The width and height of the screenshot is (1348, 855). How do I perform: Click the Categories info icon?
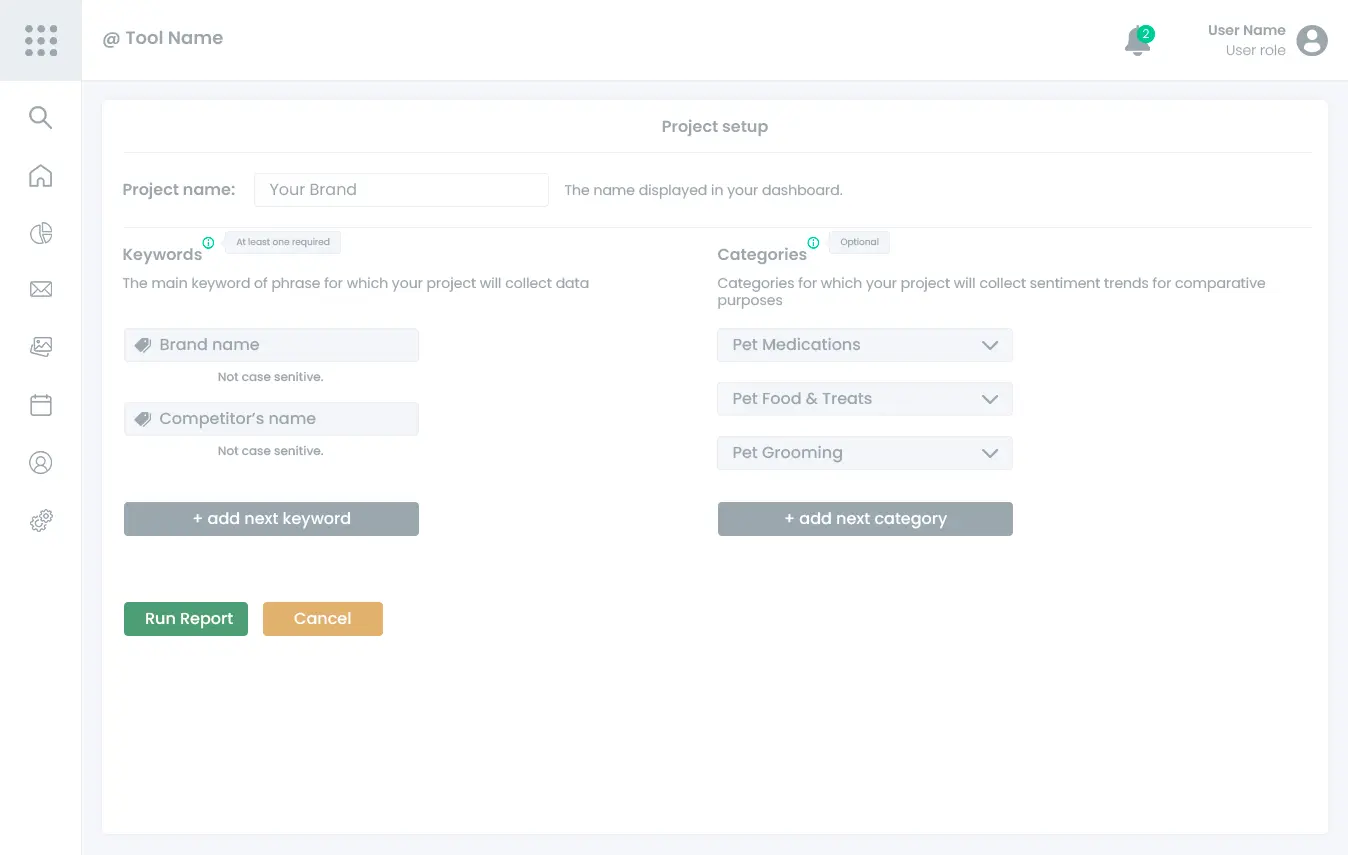(x=813, y=243)
